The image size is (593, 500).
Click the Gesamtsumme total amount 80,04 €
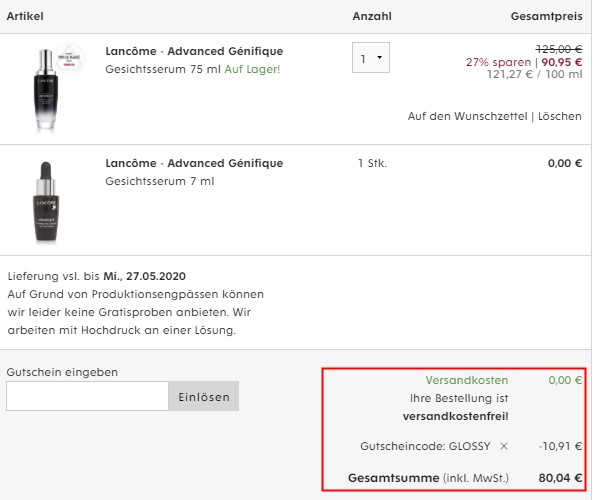(x=560, y=478)
